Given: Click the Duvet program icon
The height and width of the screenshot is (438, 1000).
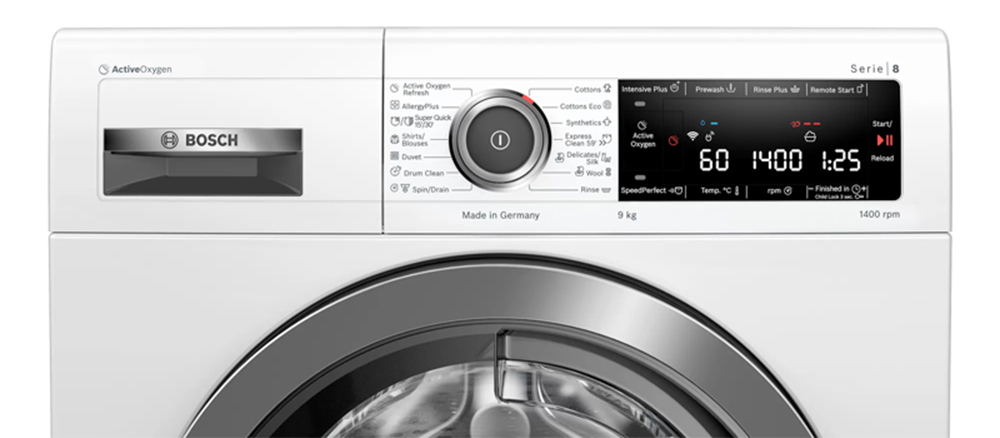Looking at the screenshot, I should 395,156.
